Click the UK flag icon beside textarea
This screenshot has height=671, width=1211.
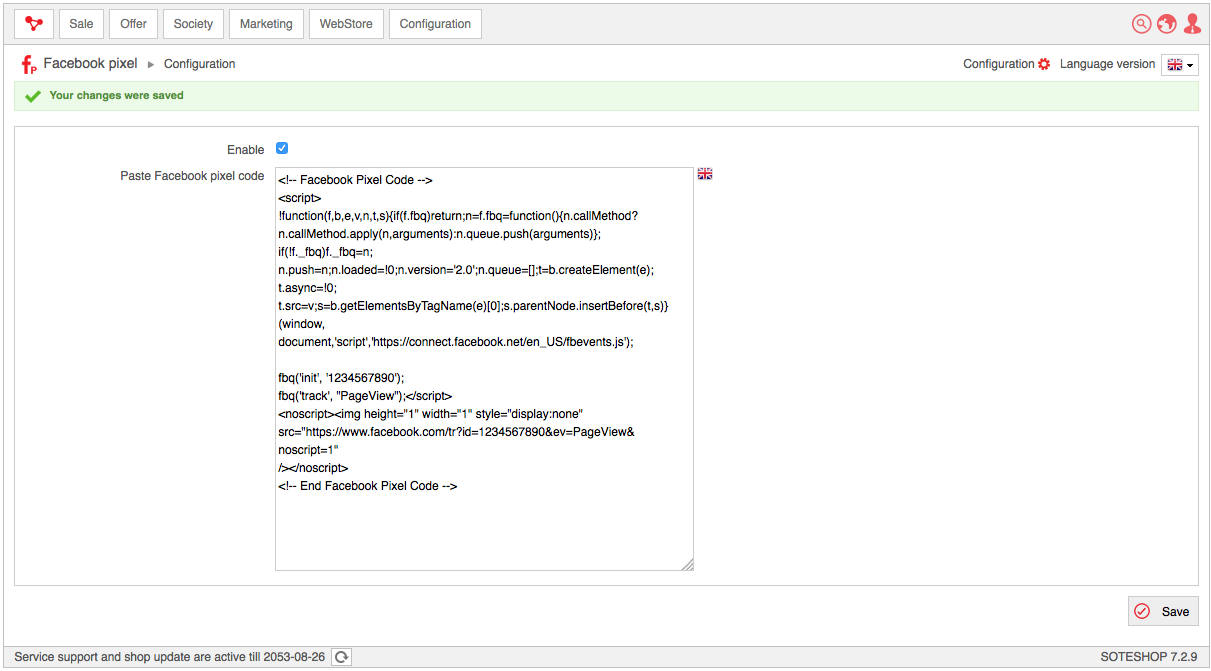(705, 174)
